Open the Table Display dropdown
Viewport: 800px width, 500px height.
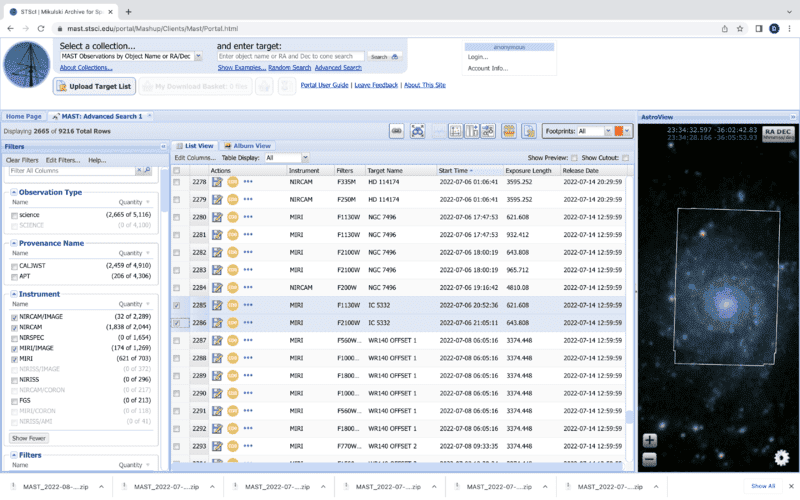[305, 158]
